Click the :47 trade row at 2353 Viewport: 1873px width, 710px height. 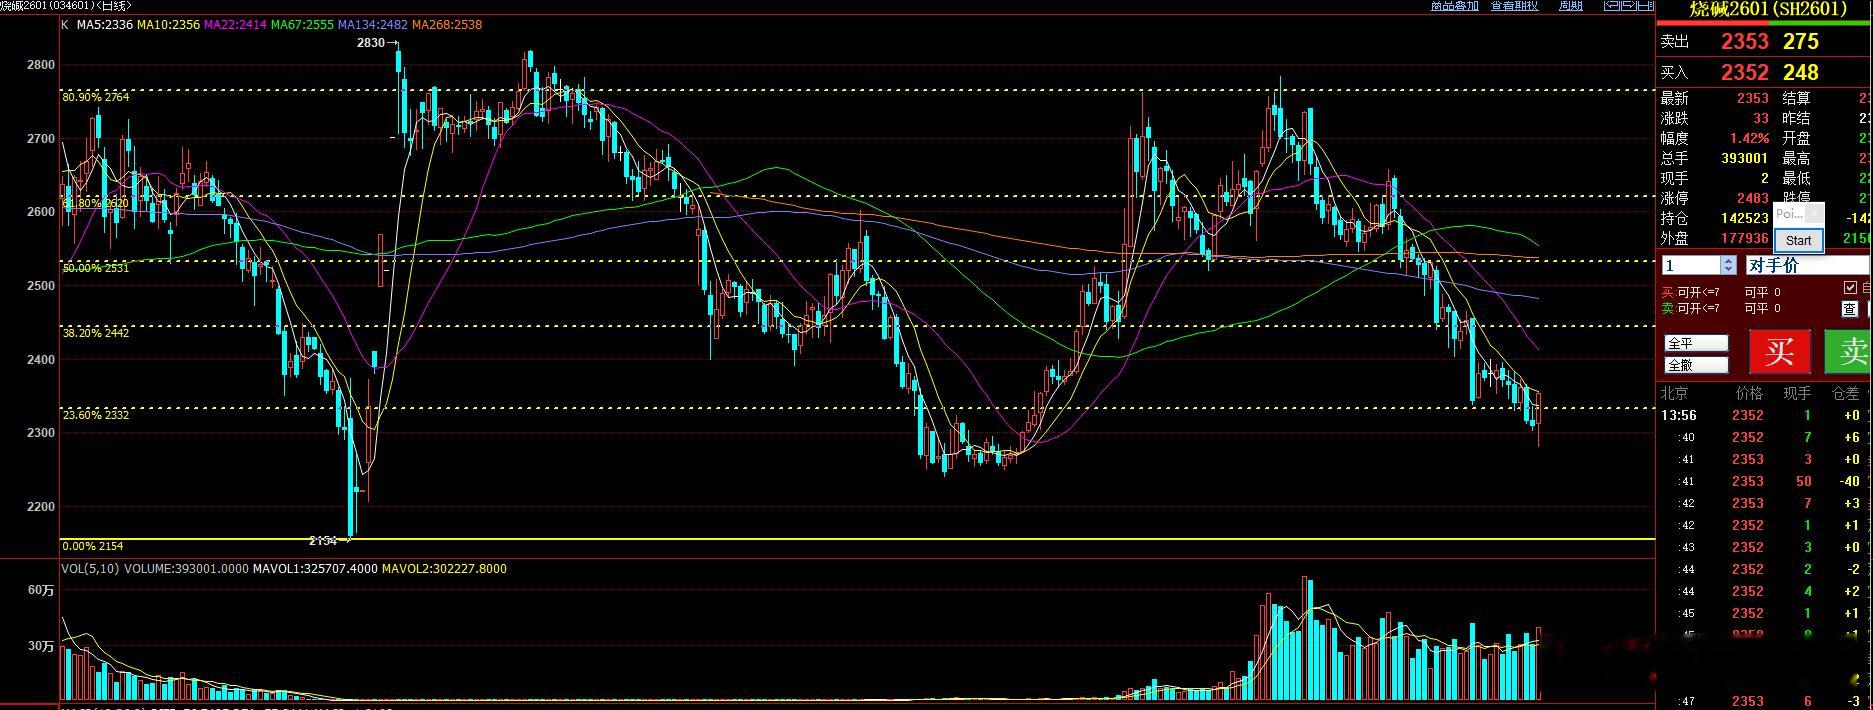[1764, 701]
